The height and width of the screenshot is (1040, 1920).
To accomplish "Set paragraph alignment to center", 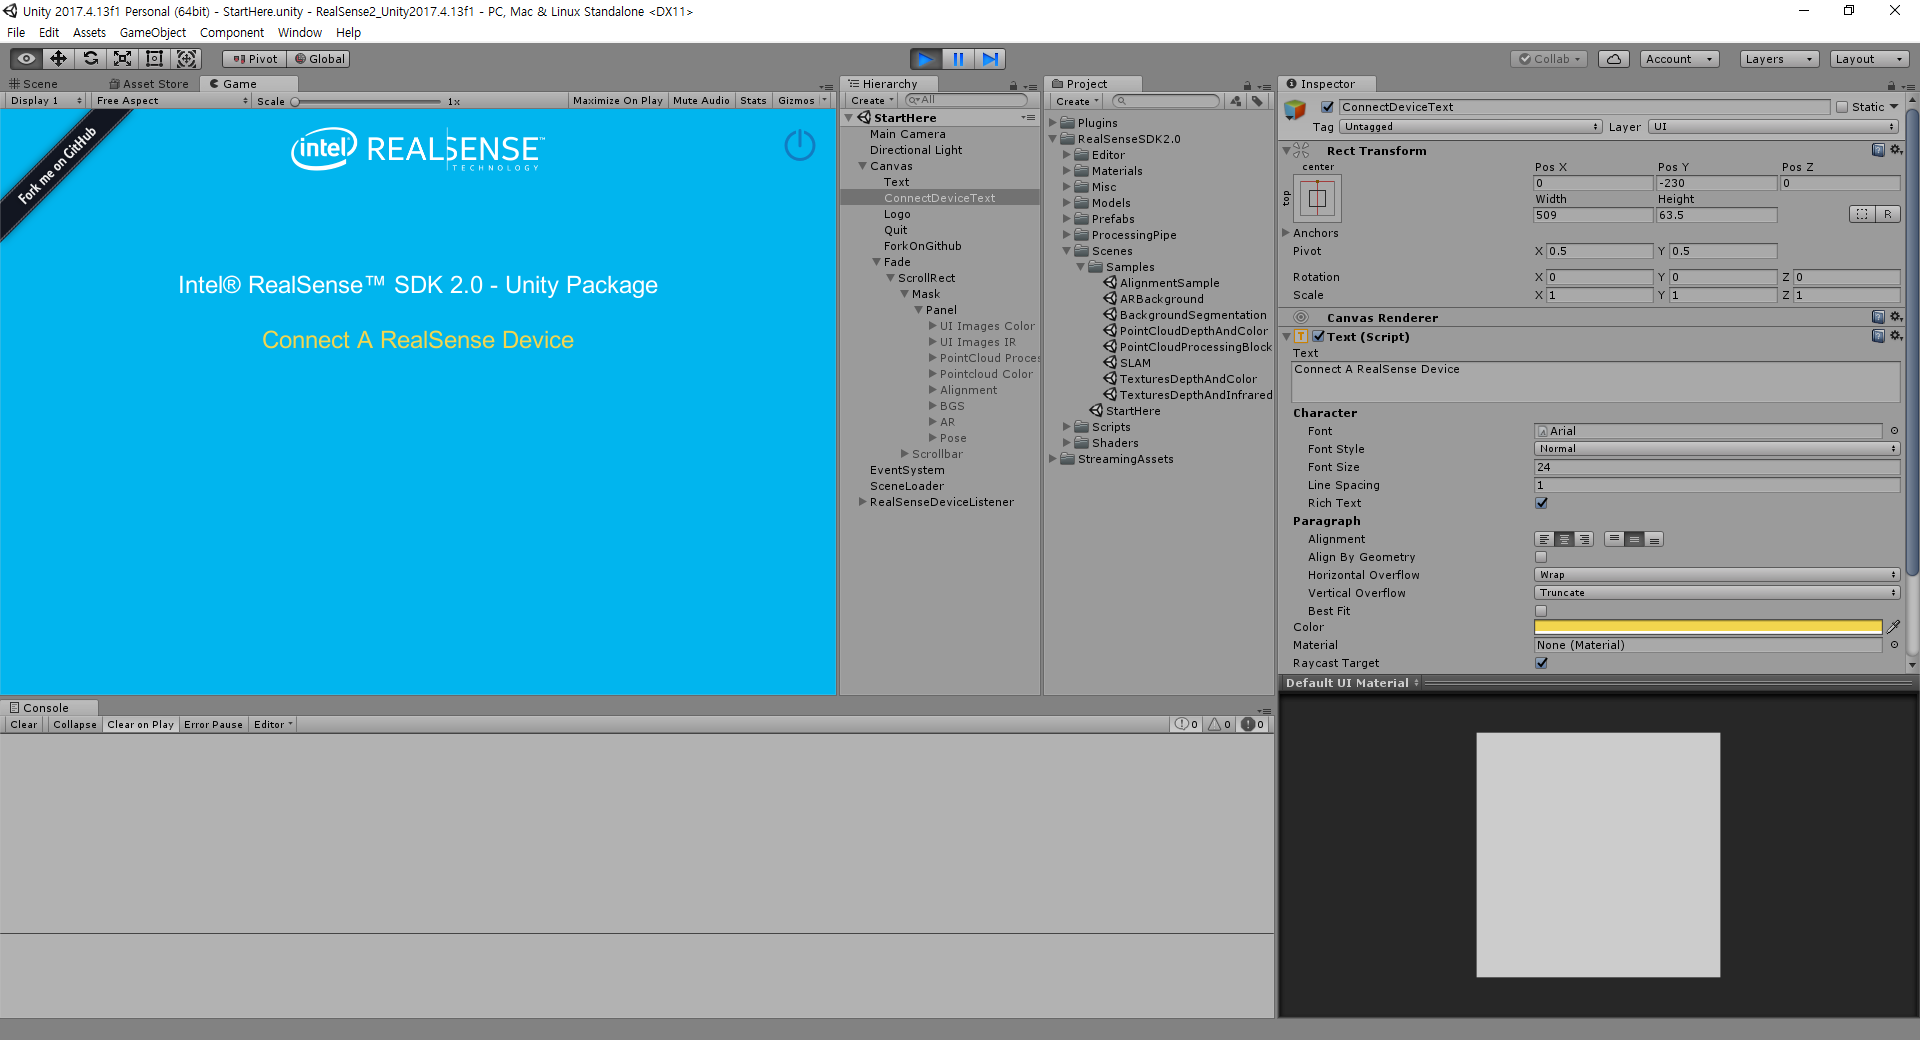I will pos(1564,539).
